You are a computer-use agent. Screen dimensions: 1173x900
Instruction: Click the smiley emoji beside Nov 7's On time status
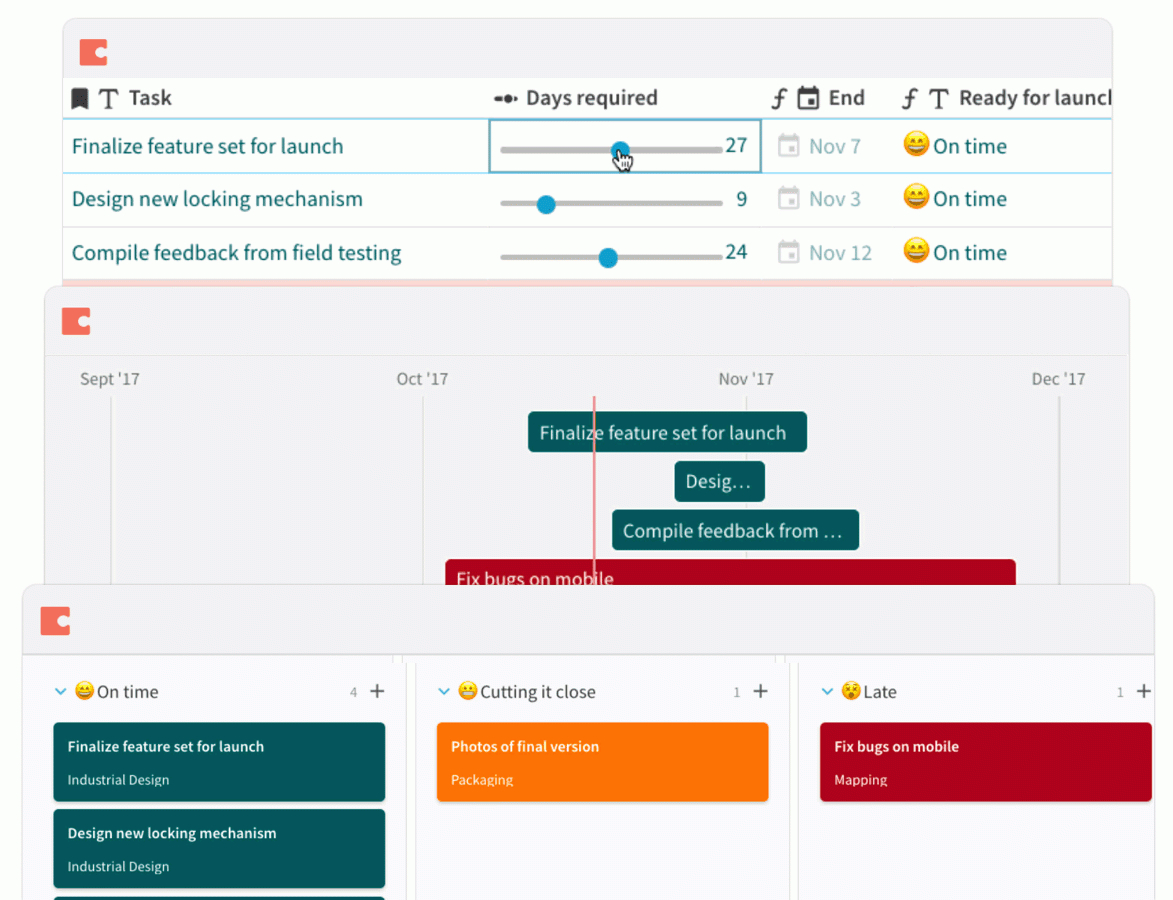tap(915, 145)
